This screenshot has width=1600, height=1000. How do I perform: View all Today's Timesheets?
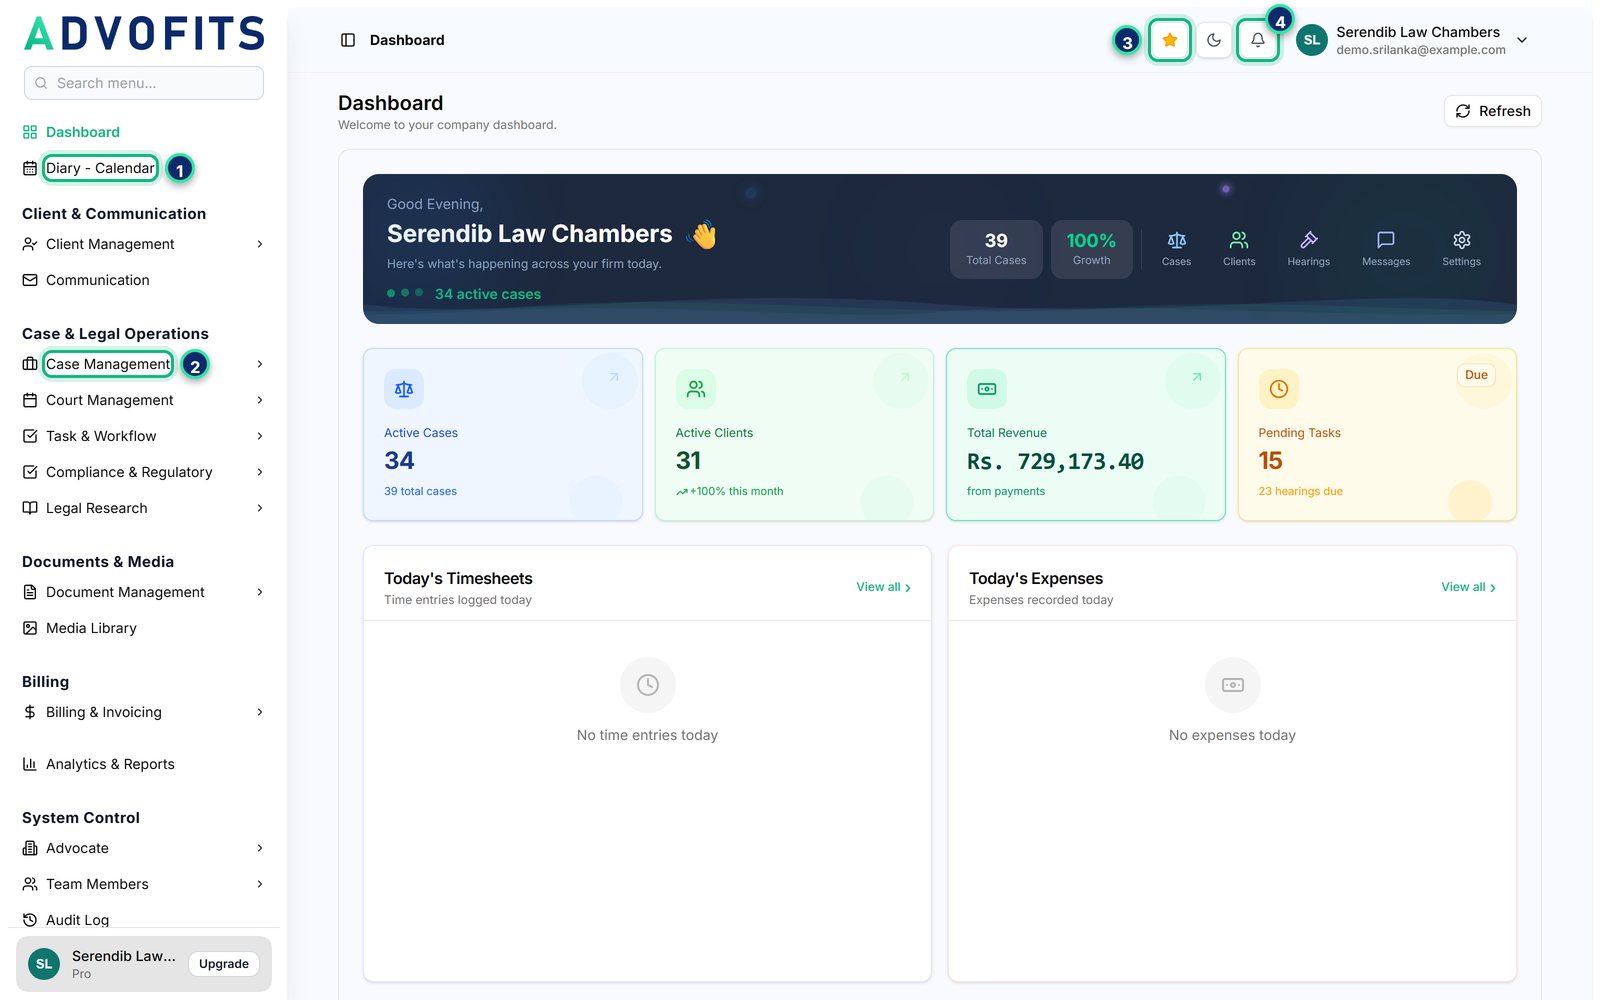883,587
